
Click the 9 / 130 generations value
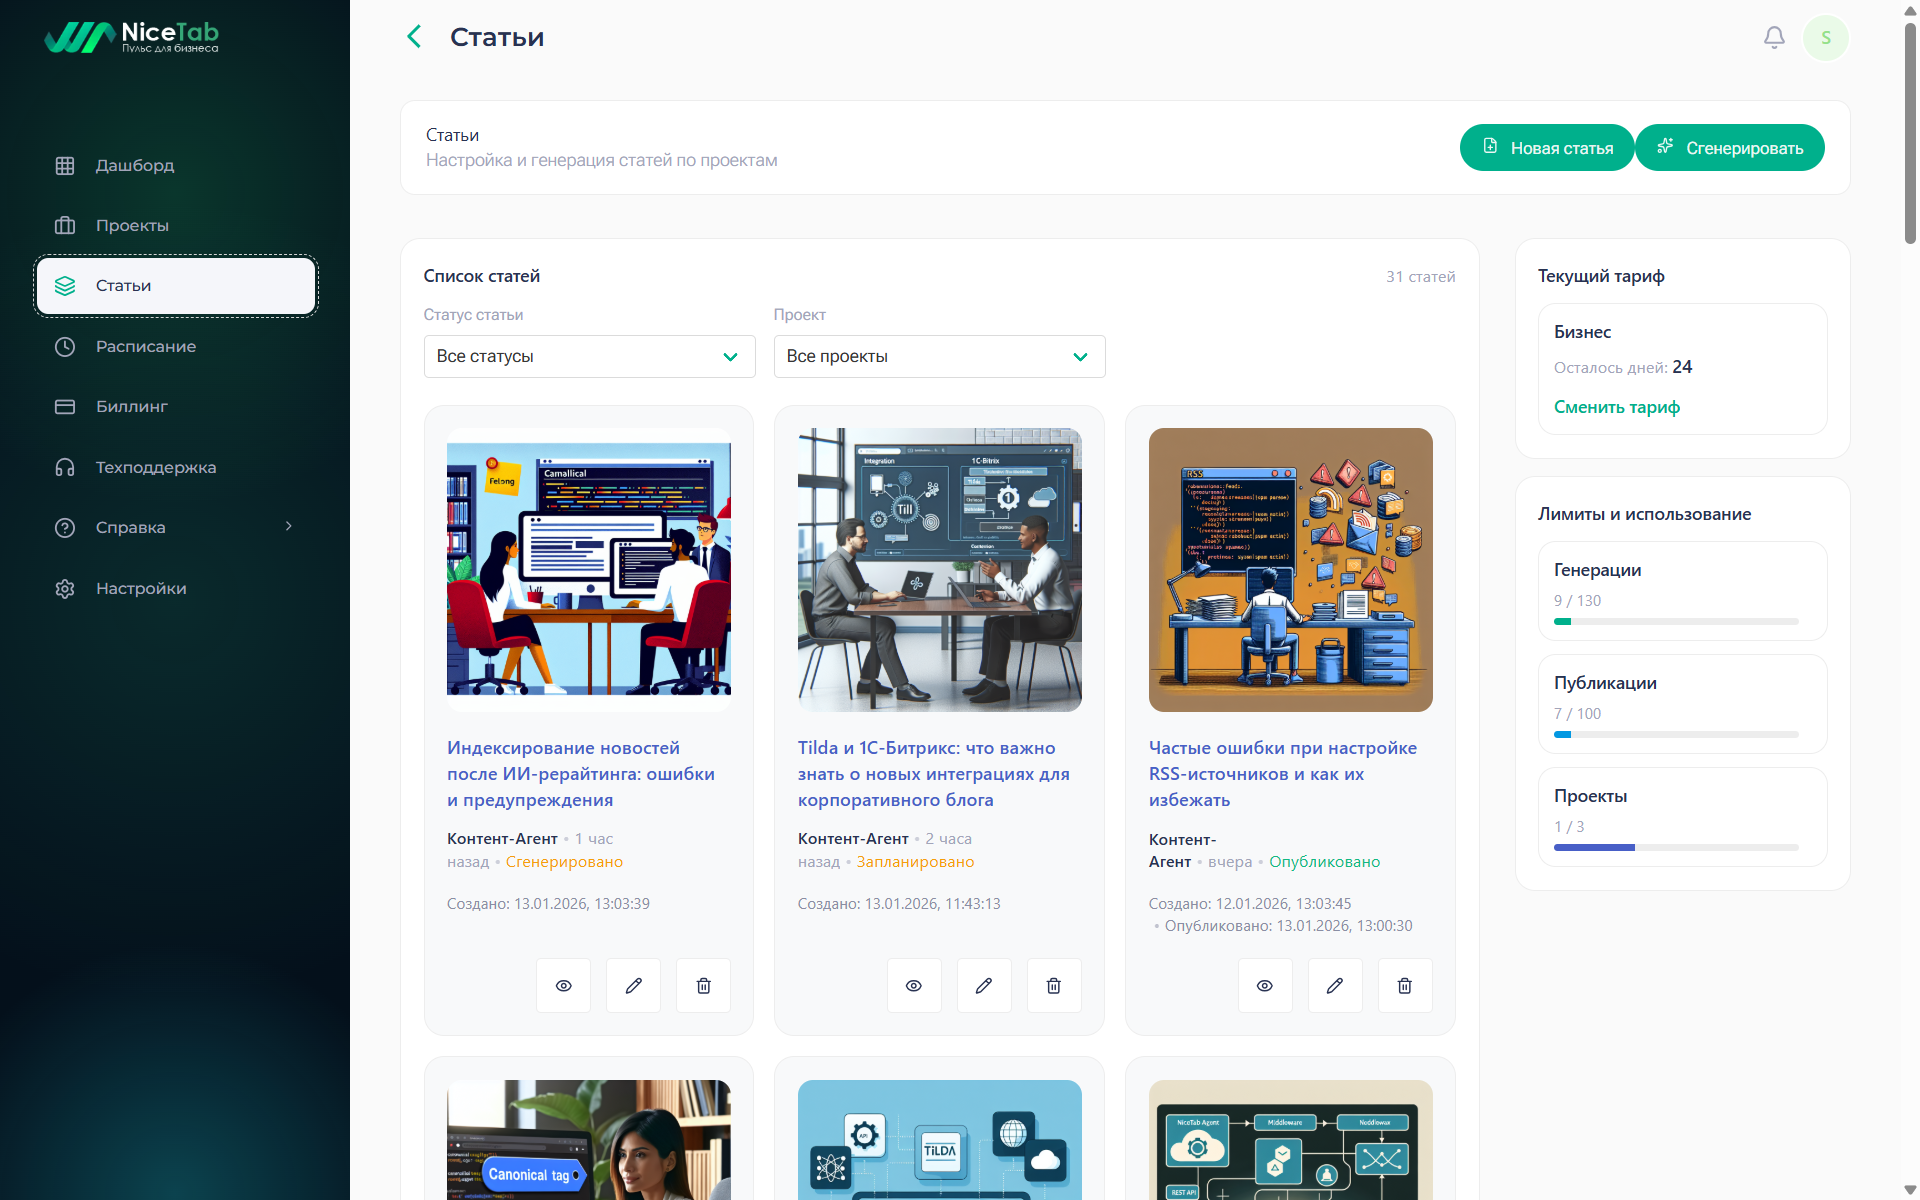(x=1577, y=601)
